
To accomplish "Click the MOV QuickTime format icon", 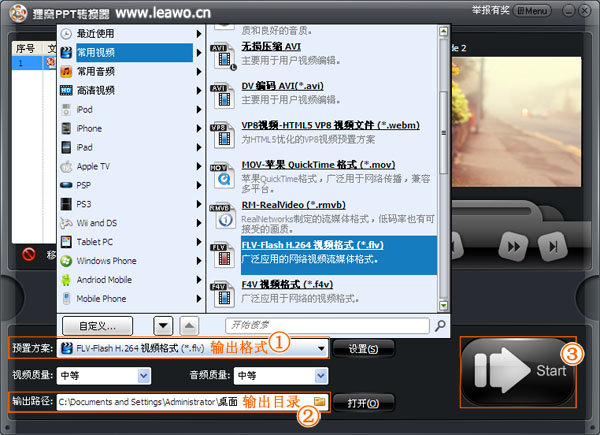I will (223, 176).
